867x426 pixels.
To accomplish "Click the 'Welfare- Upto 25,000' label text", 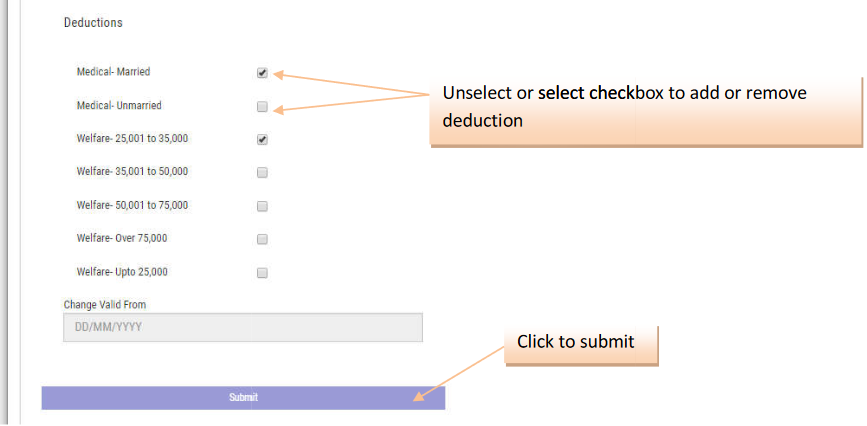I will pos(122,271).
